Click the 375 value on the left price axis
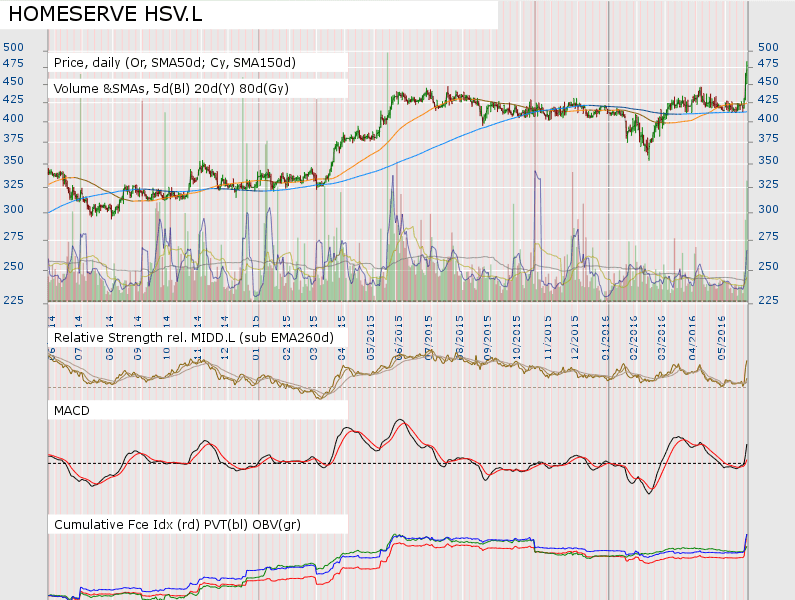 pos(14,138)
